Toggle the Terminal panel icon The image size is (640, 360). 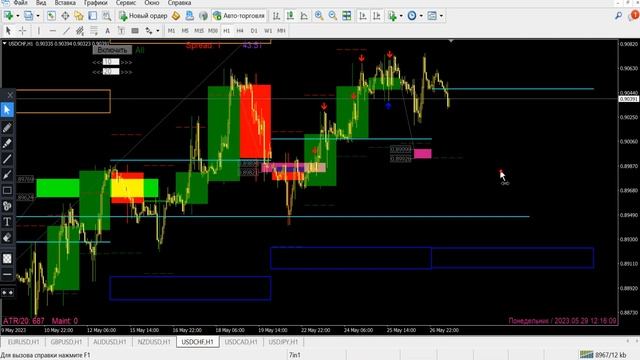click(93, 16)
